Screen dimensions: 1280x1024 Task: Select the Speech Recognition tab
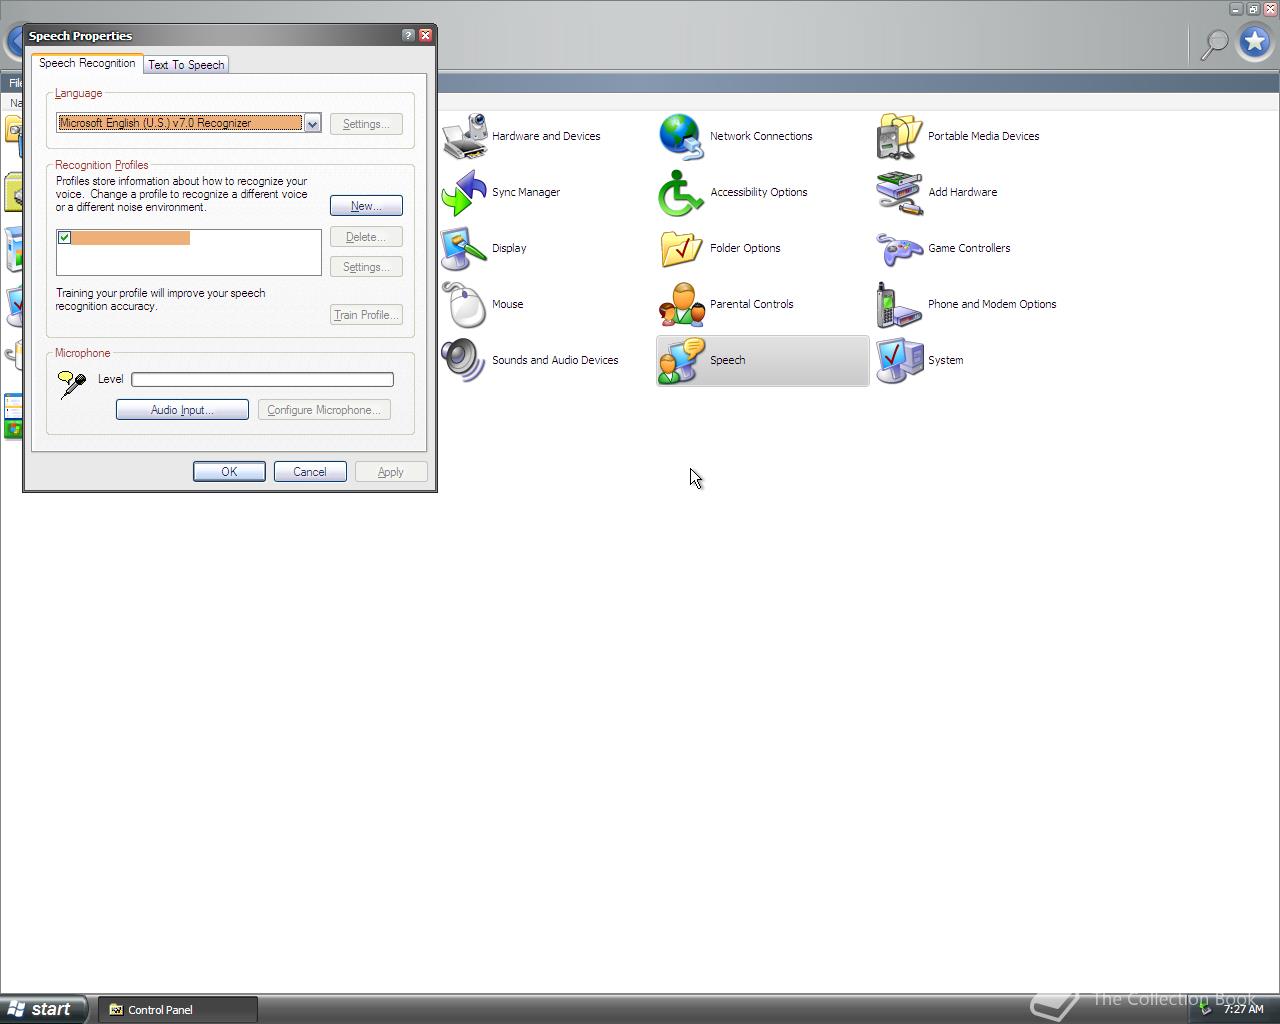(87, 63)
